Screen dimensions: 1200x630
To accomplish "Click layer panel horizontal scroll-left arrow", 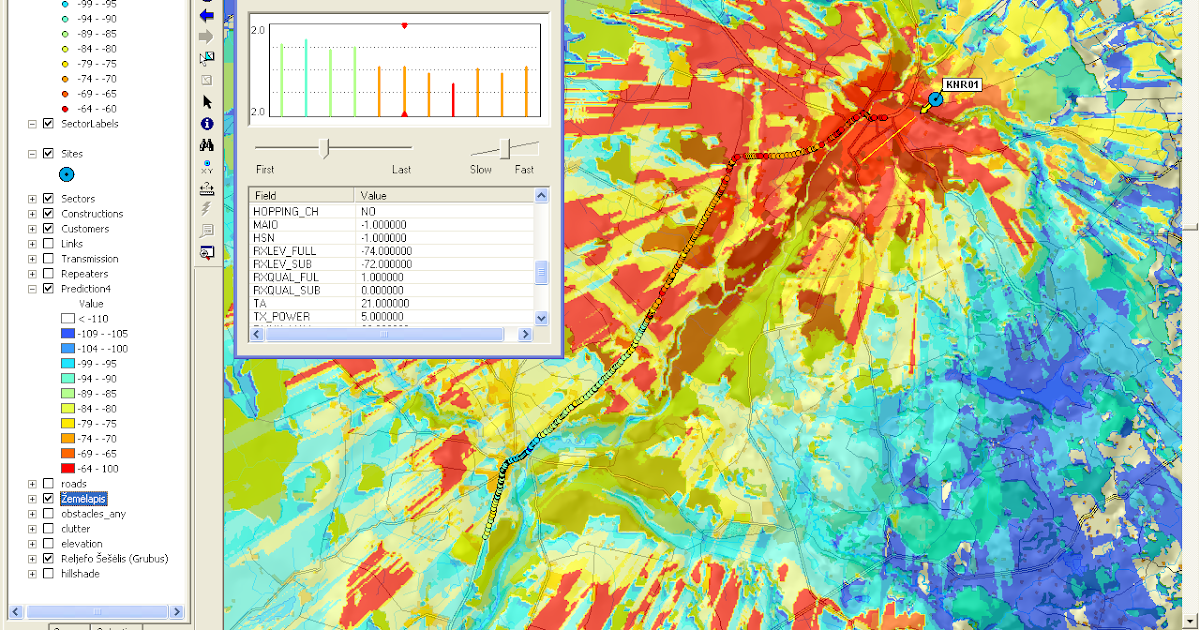I will pos(15,611).
